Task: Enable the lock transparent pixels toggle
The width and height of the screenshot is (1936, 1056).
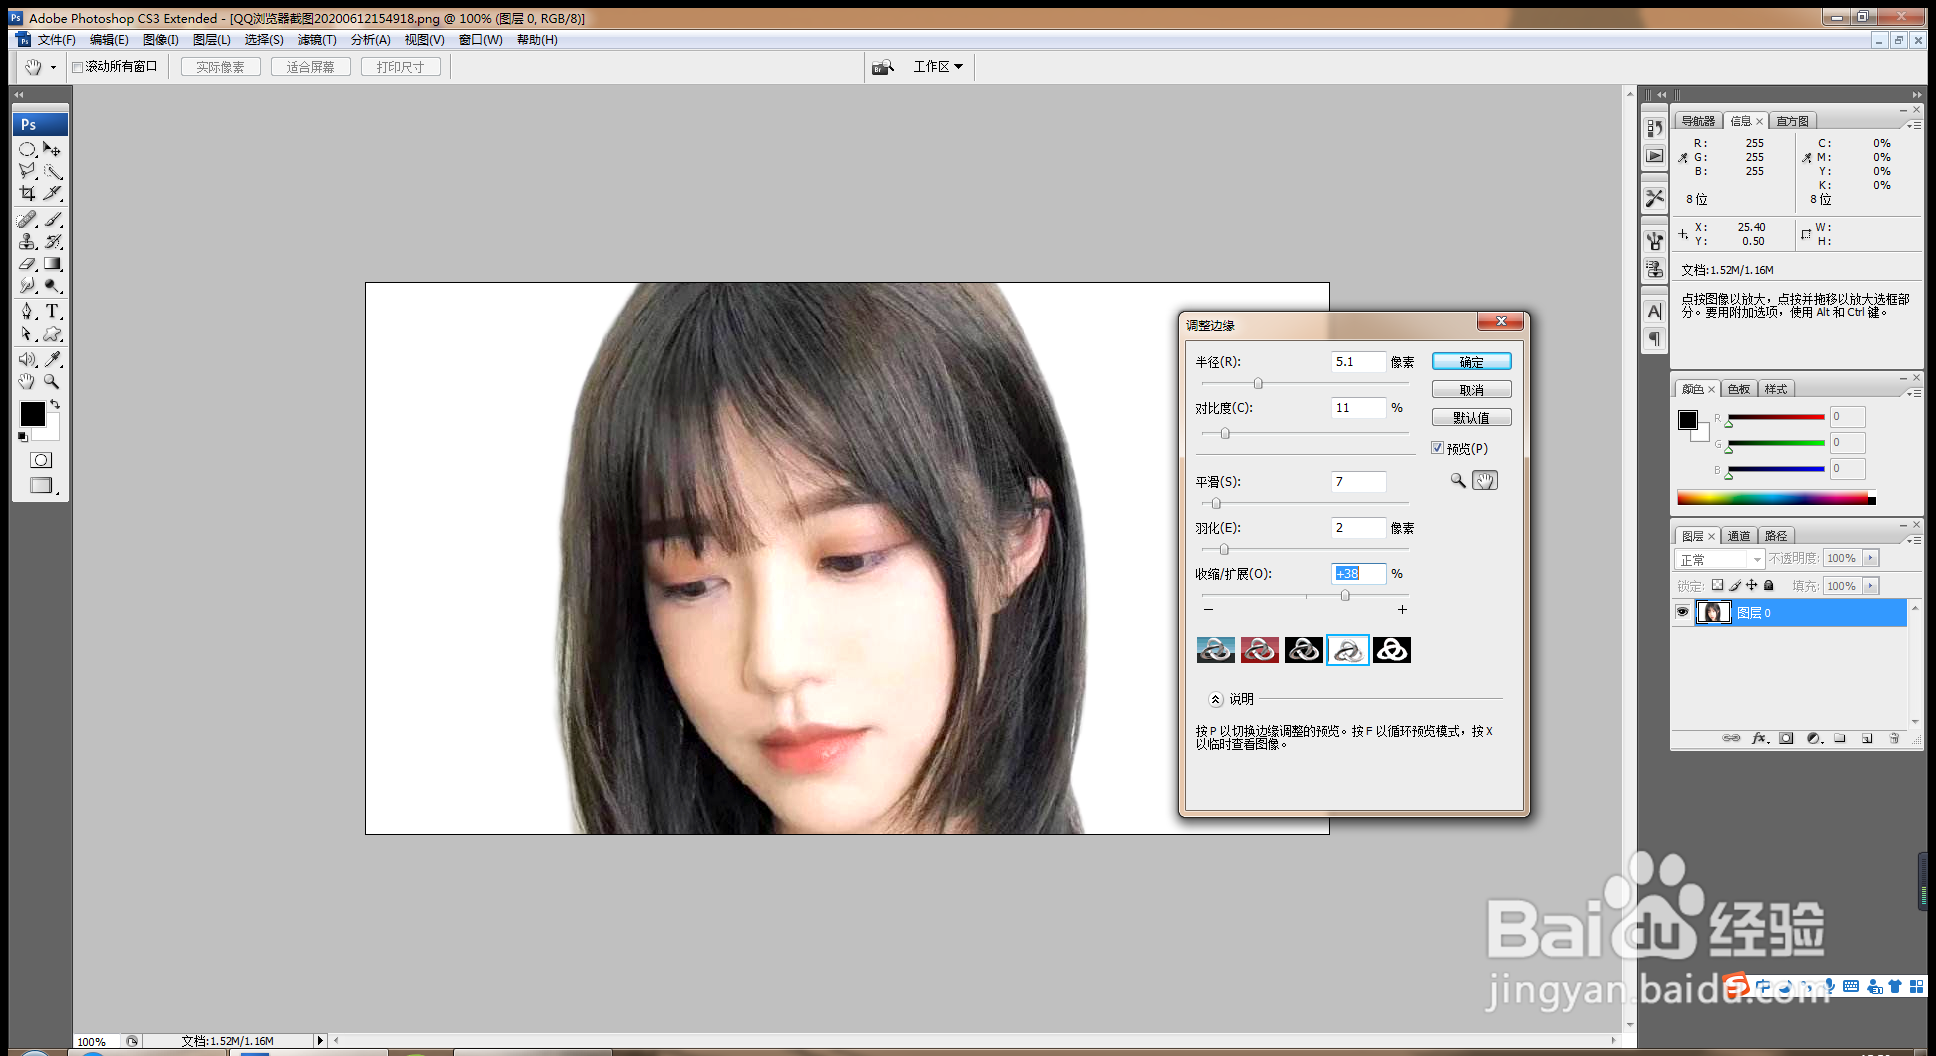Action: tap(1718, 585)
